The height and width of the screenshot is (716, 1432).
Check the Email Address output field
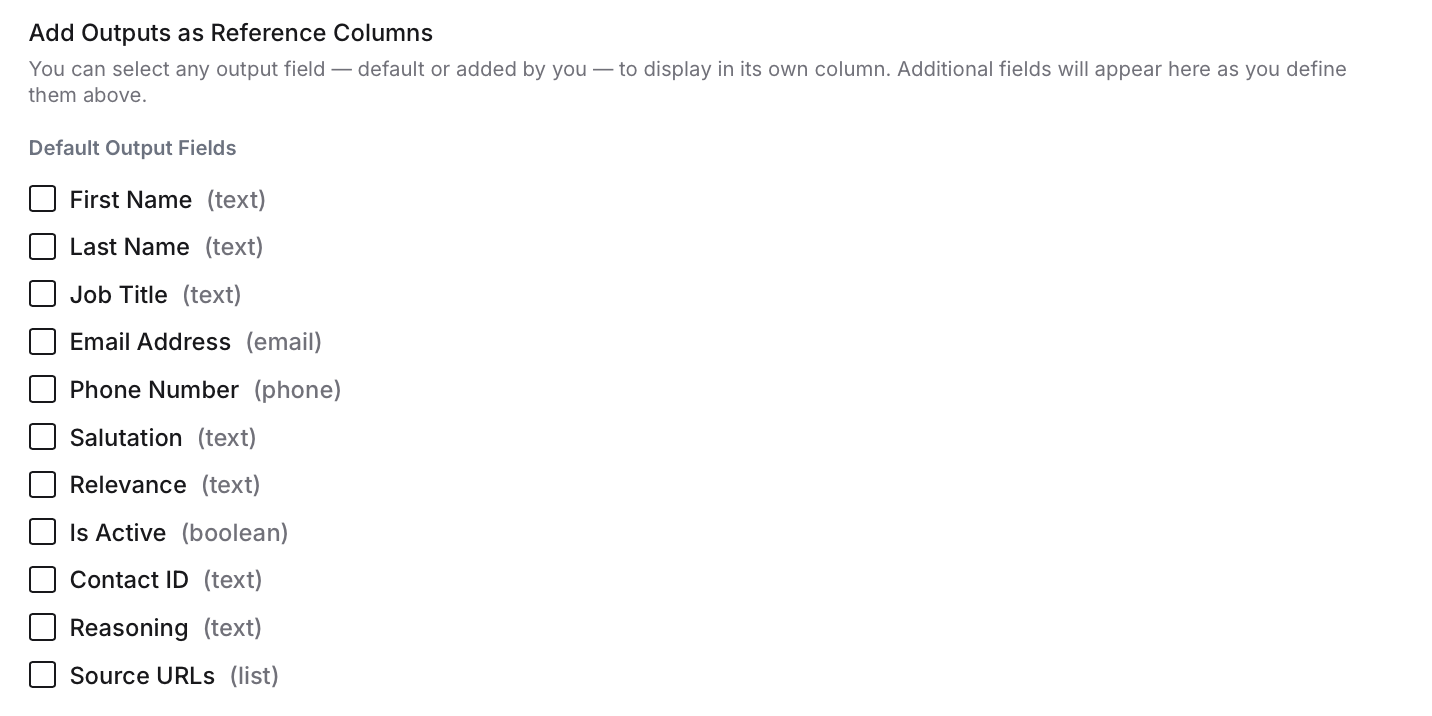tap(42, 341)
